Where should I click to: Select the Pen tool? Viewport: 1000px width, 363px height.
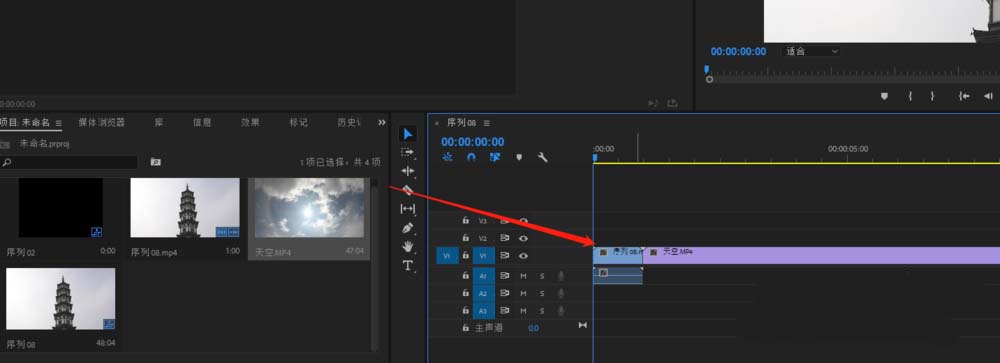[x=408, y=228]
